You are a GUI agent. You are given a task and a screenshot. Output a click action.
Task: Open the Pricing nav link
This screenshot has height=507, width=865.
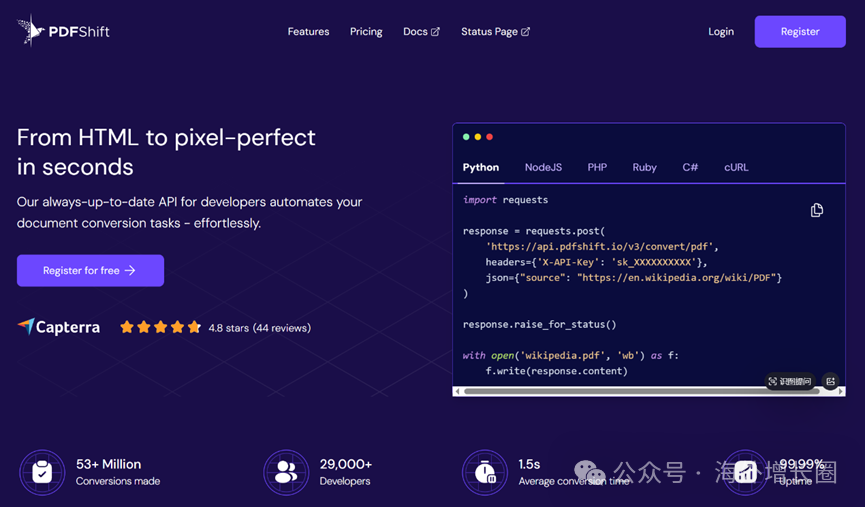pos(366,31)
